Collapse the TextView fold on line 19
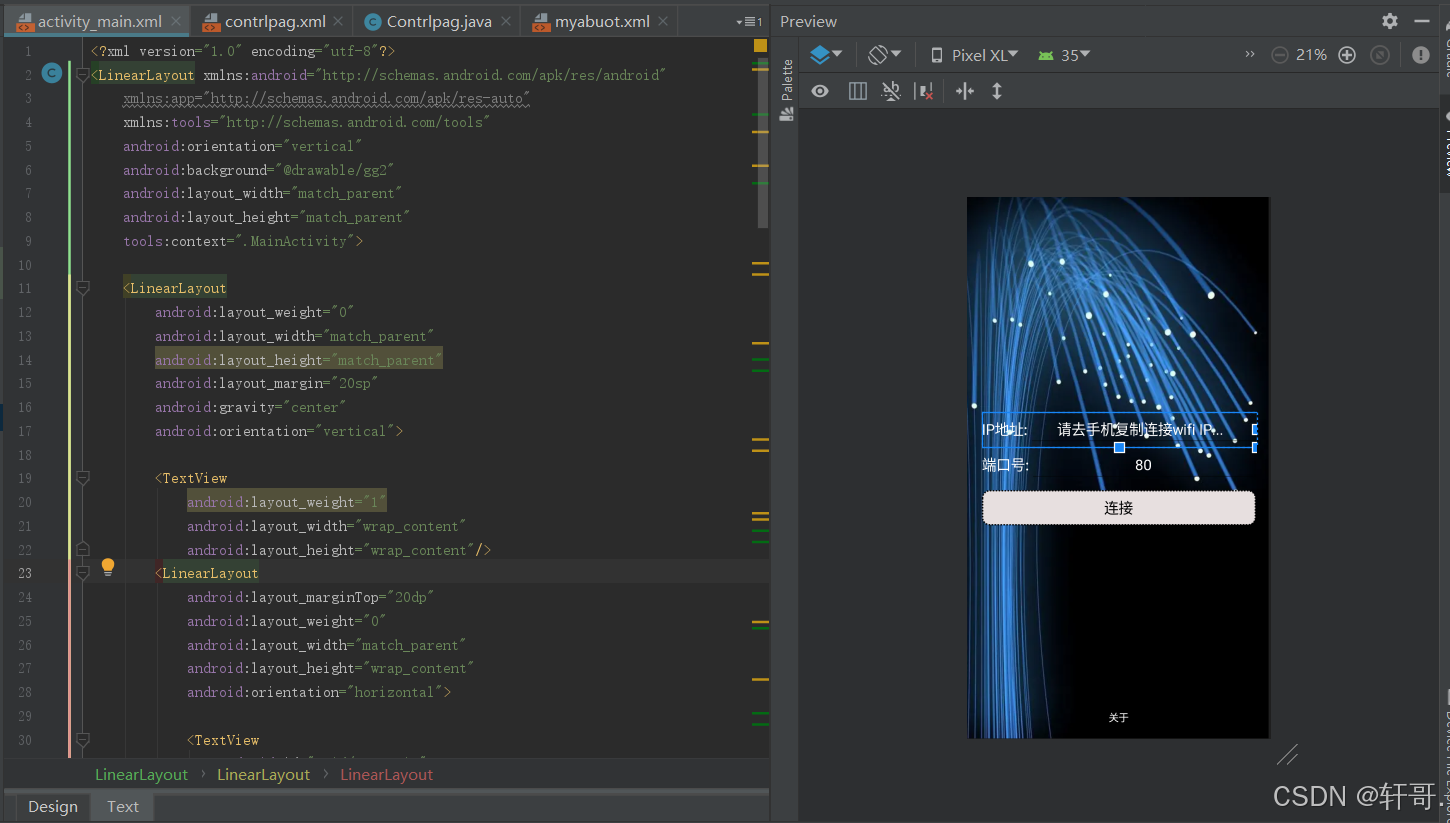This screenshot has width=1450, height=823. pos(83,478)
